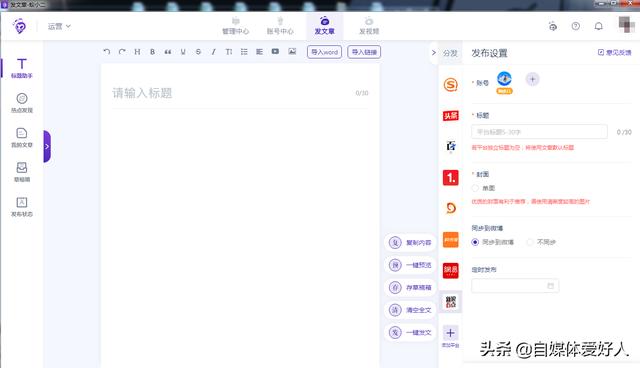Open the 定时发布 date picker field
This screenshot has height=368, width=640.
(x=515, y=286)
